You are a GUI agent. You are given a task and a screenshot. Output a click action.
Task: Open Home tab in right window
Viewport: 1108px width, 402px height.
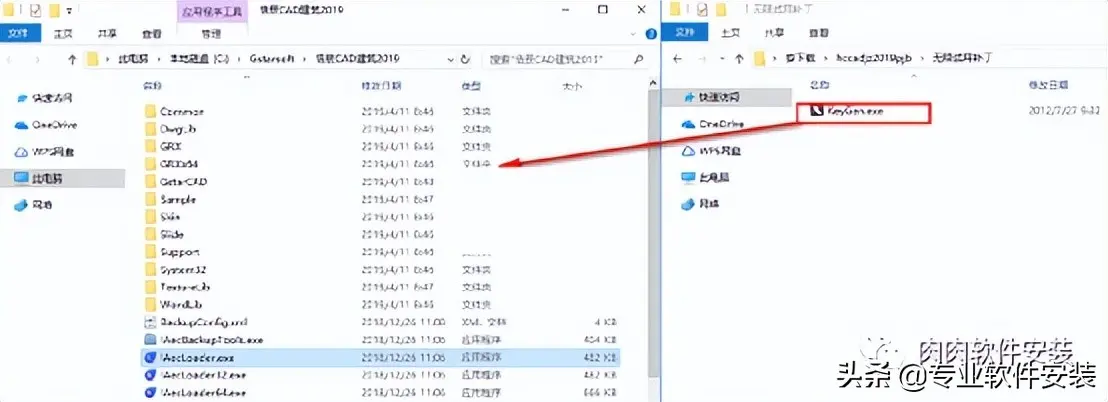click(730, 32)
